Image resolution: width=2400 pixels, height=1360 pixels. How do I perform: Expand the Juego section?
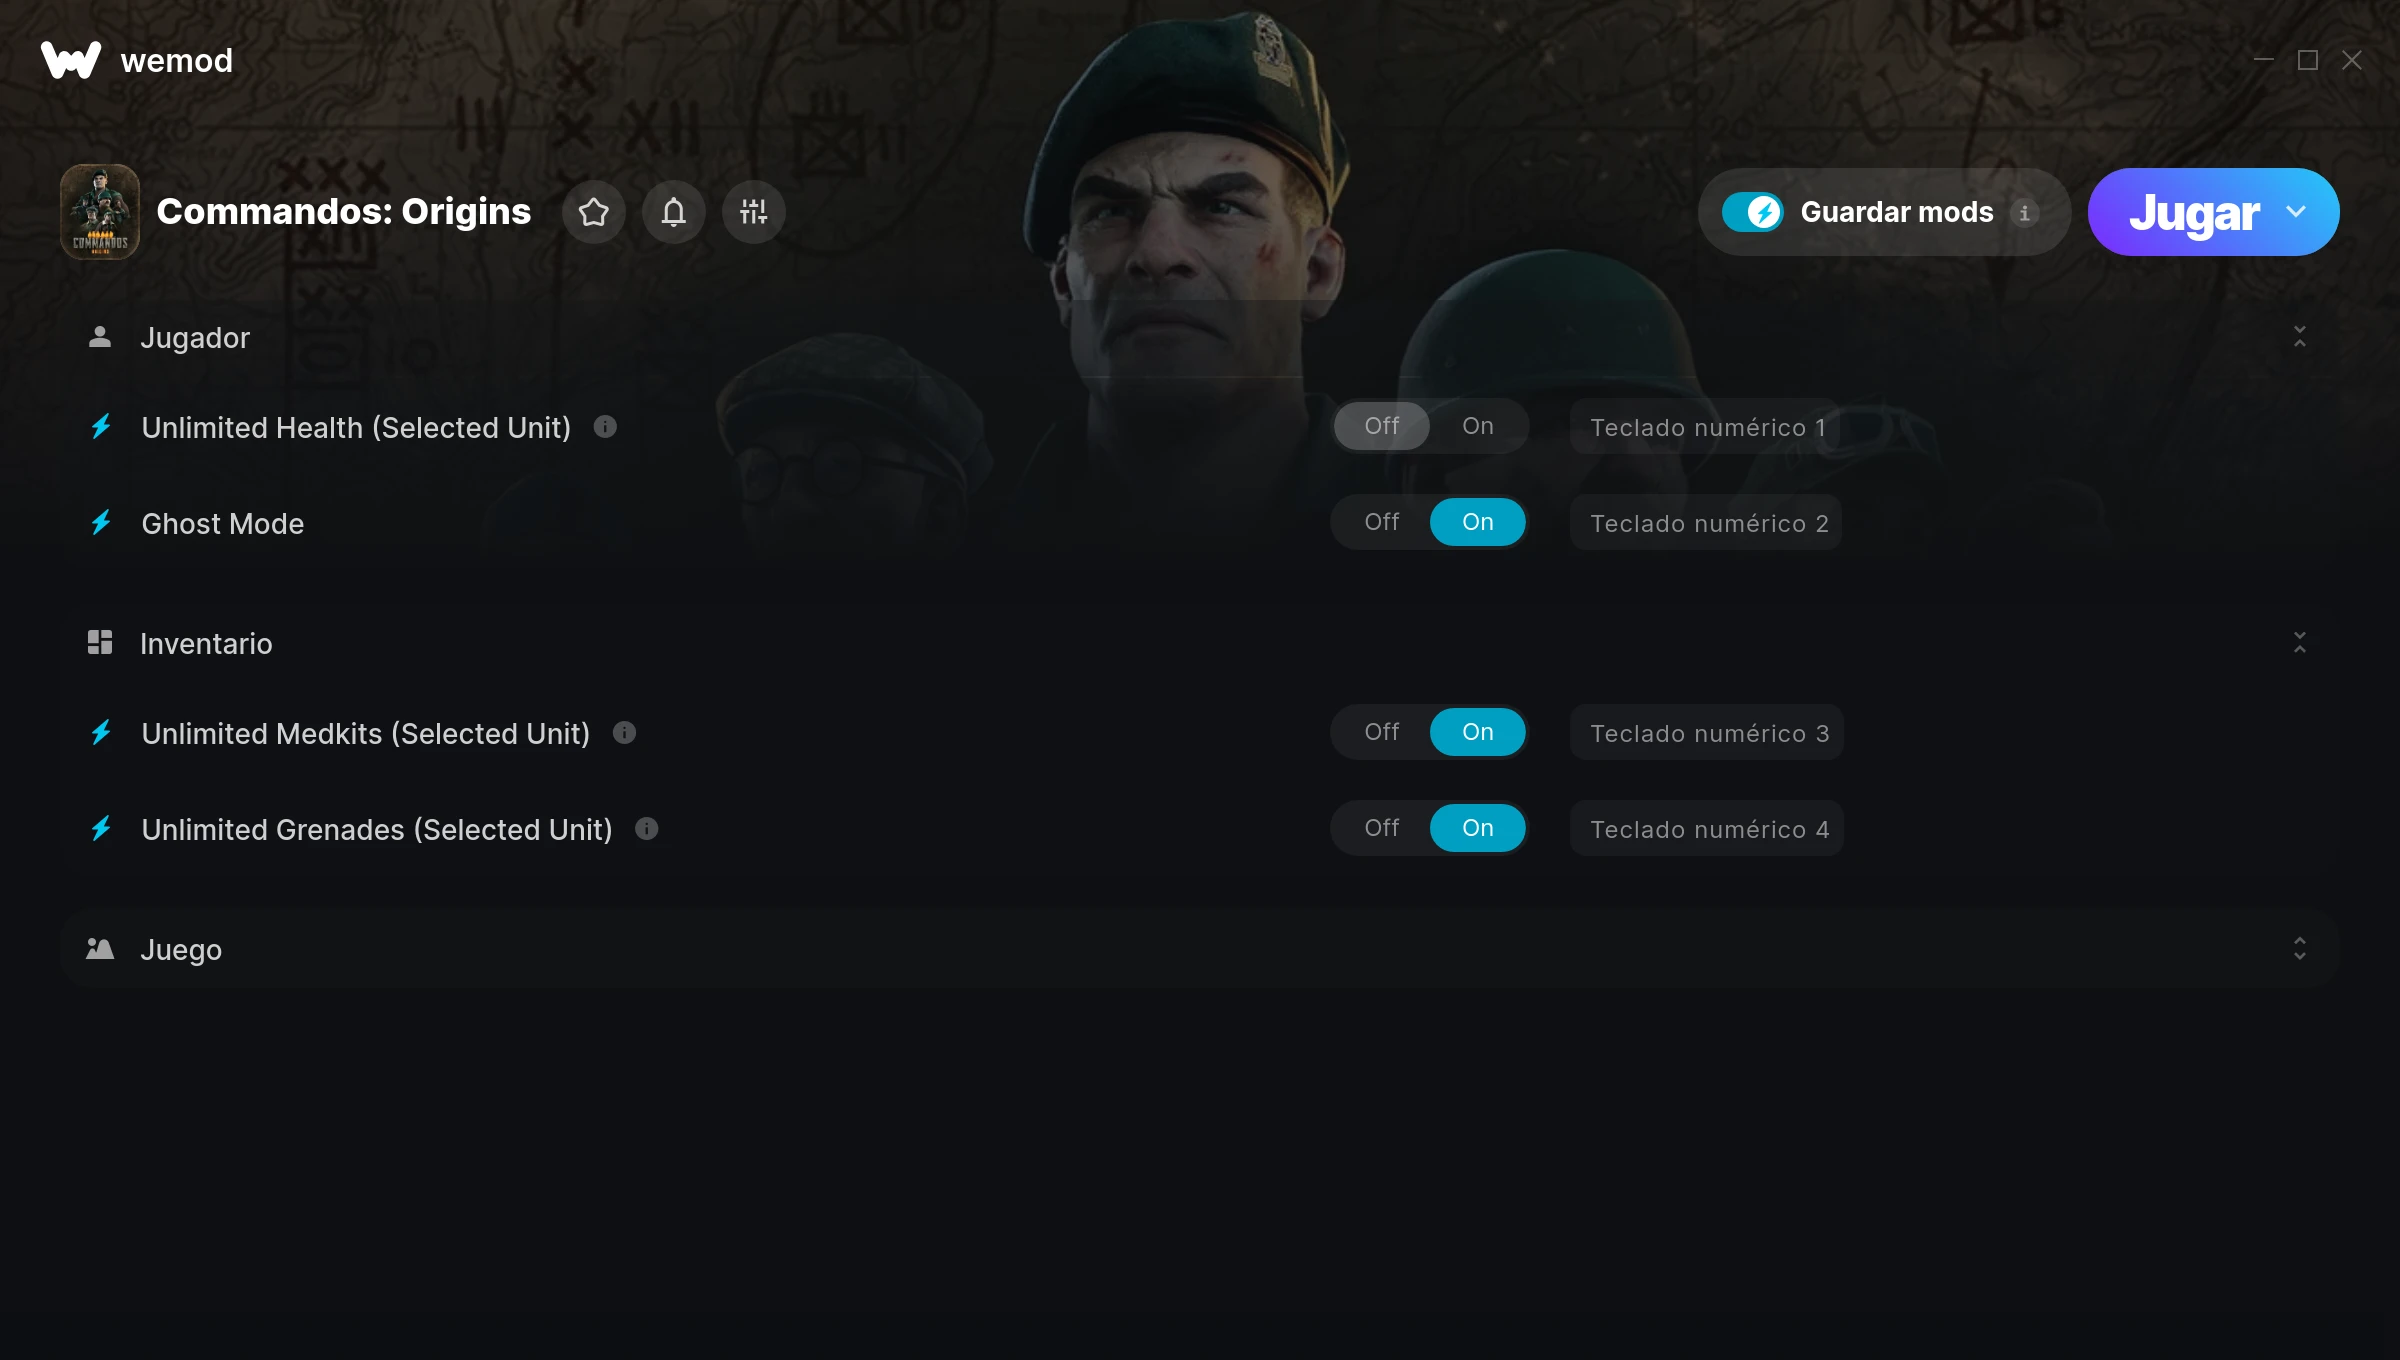(x=2300, y=949)
